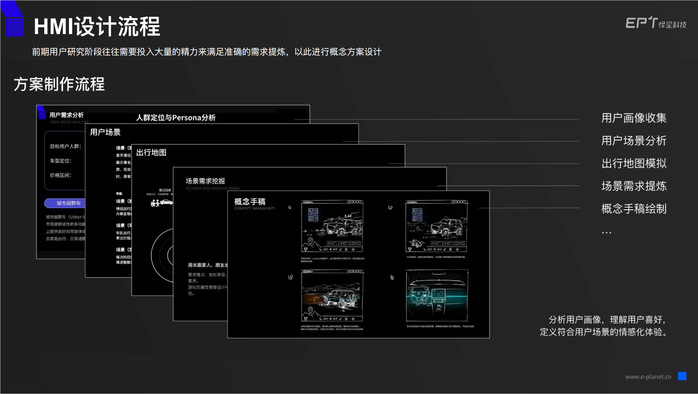Choose the 概念手稿绘制 step label
698x394 pixels.
click(633, 208)
